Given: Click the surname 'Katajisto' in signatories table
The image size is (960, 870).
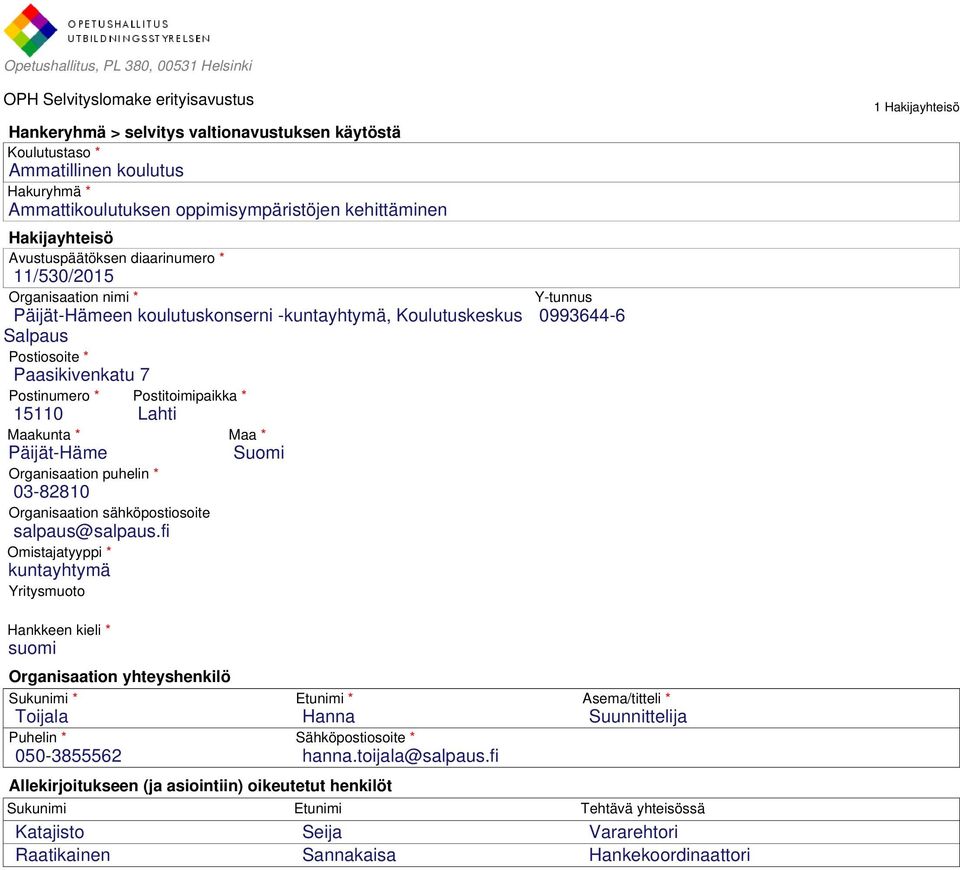Looking at the screenshot, I should coord(50,832).
